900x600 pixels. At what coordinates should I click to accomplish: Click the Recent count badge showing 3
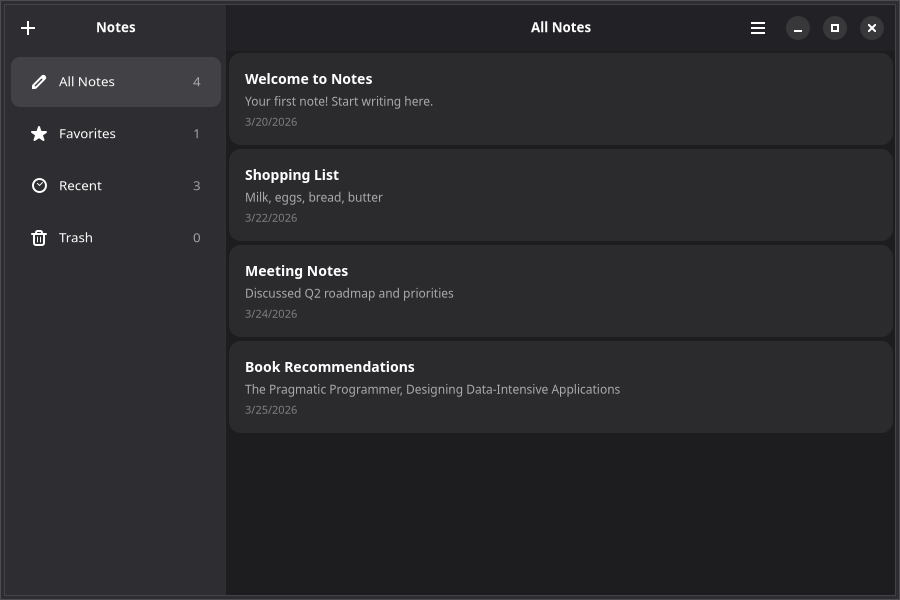[x=196, y=186]
